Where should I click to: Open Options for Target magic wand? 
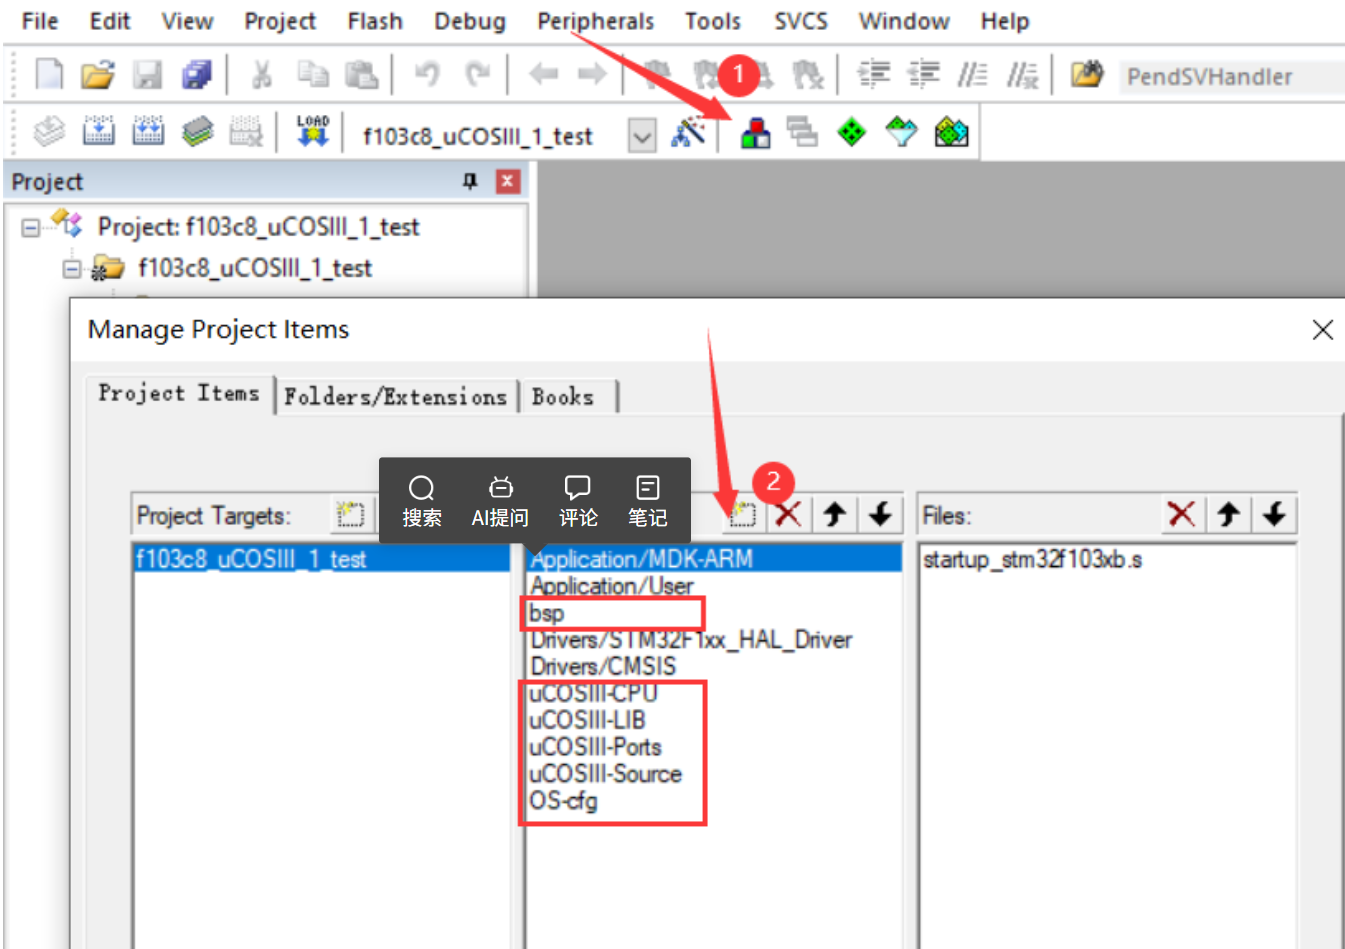click(x=688, y=131)
